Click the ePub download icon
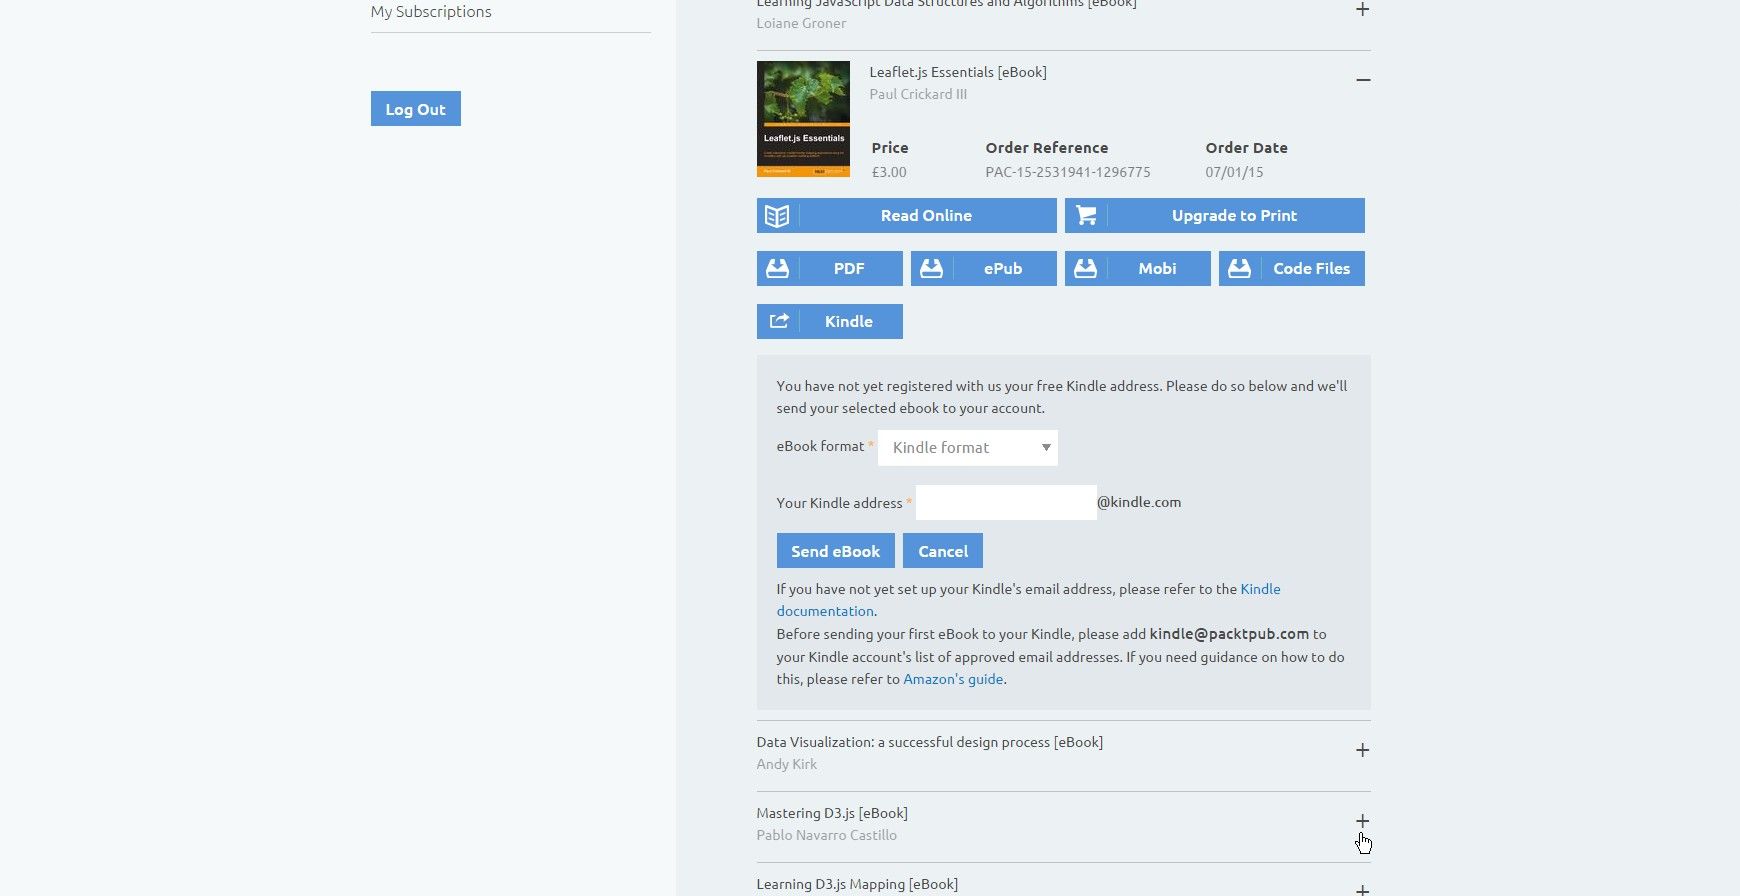Viewport: 1740px width, 896px height. 931,268
